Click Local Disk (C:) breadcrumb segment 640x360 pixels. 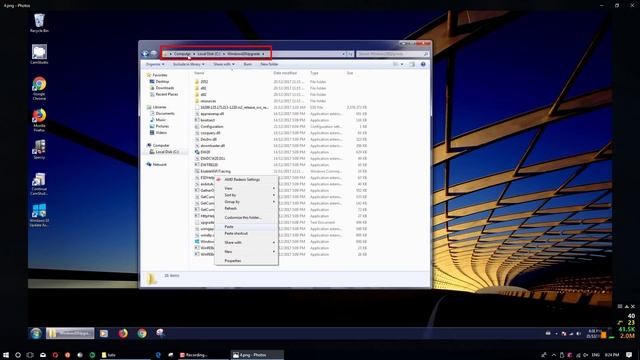209,54
